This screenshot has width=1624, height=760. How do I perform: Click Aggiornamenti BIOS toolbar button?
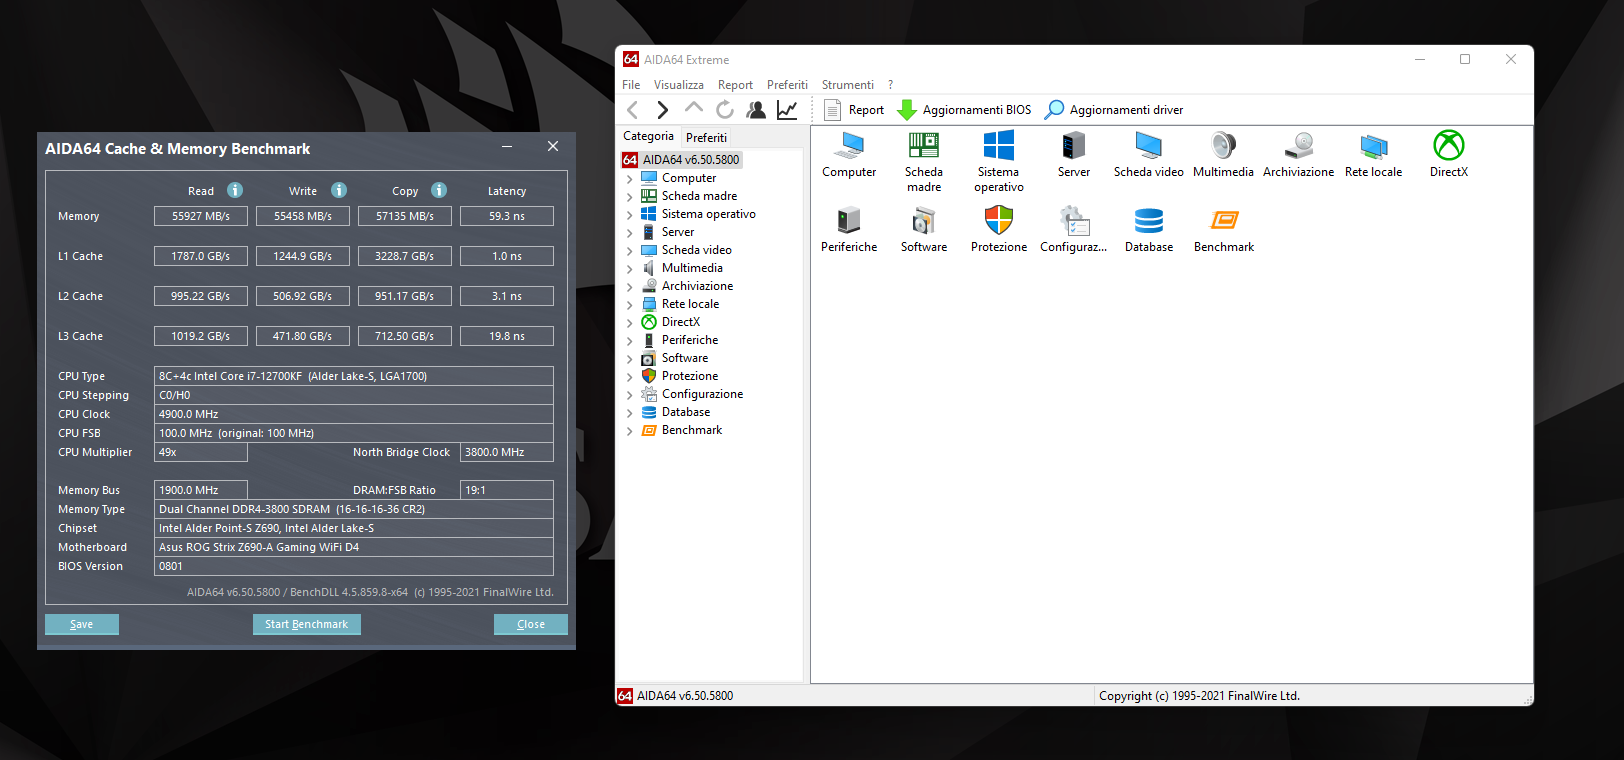tap(965, 110)
